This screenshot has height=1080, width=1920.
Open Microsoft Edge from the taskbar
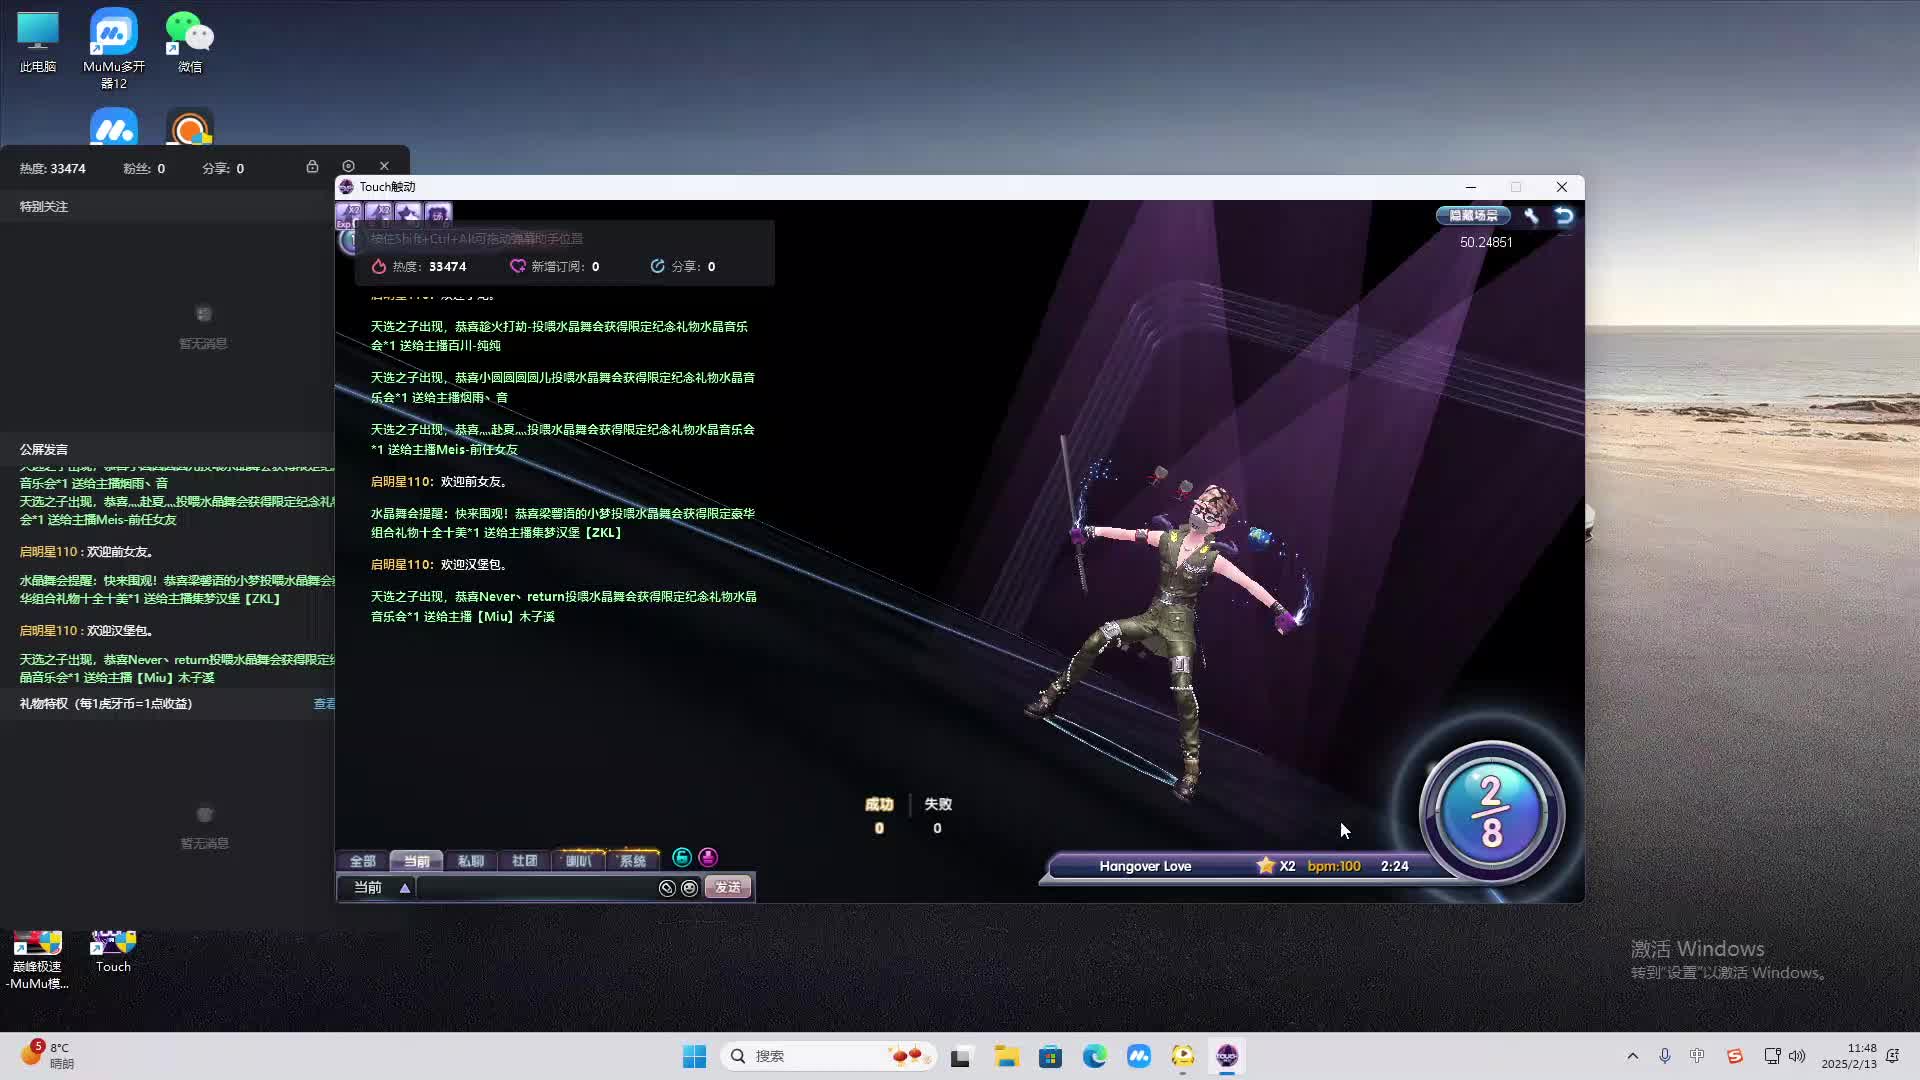pos(1095,1056)
